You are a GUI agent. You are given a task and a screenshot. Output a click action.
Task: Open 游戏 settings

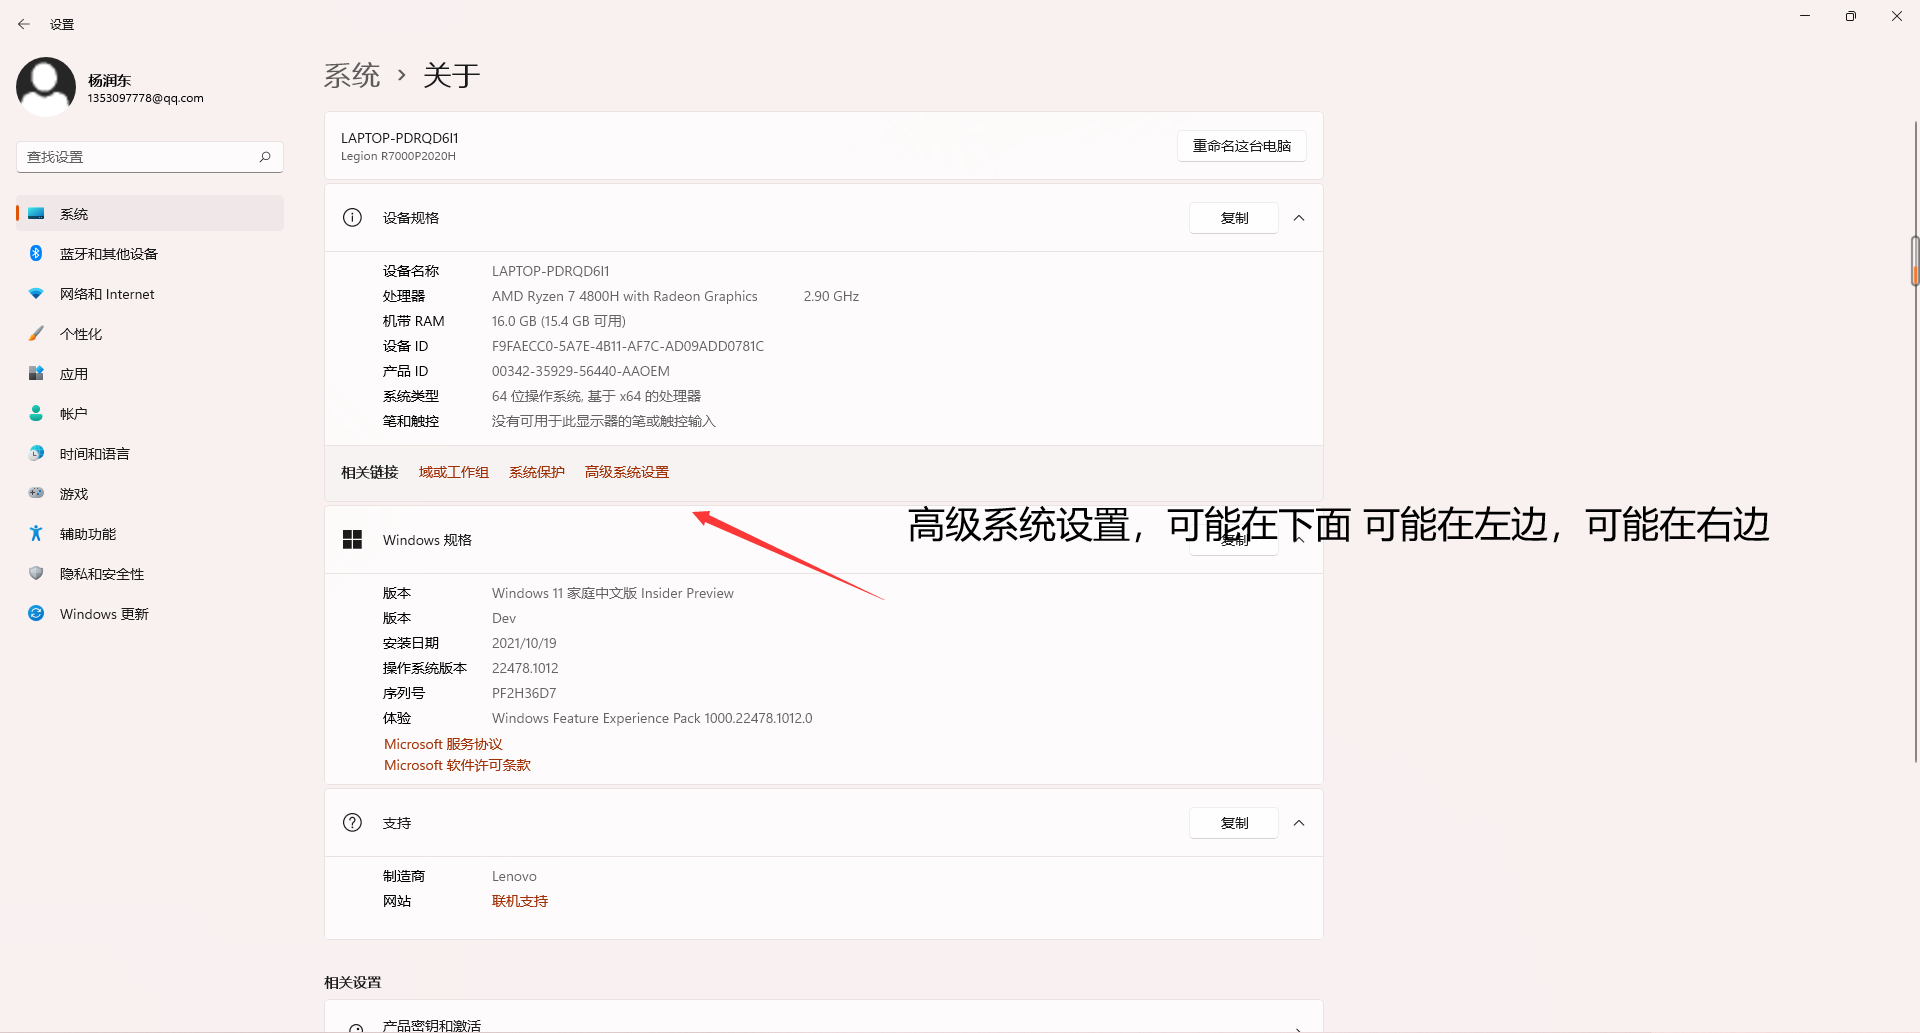tap(150, 494)
